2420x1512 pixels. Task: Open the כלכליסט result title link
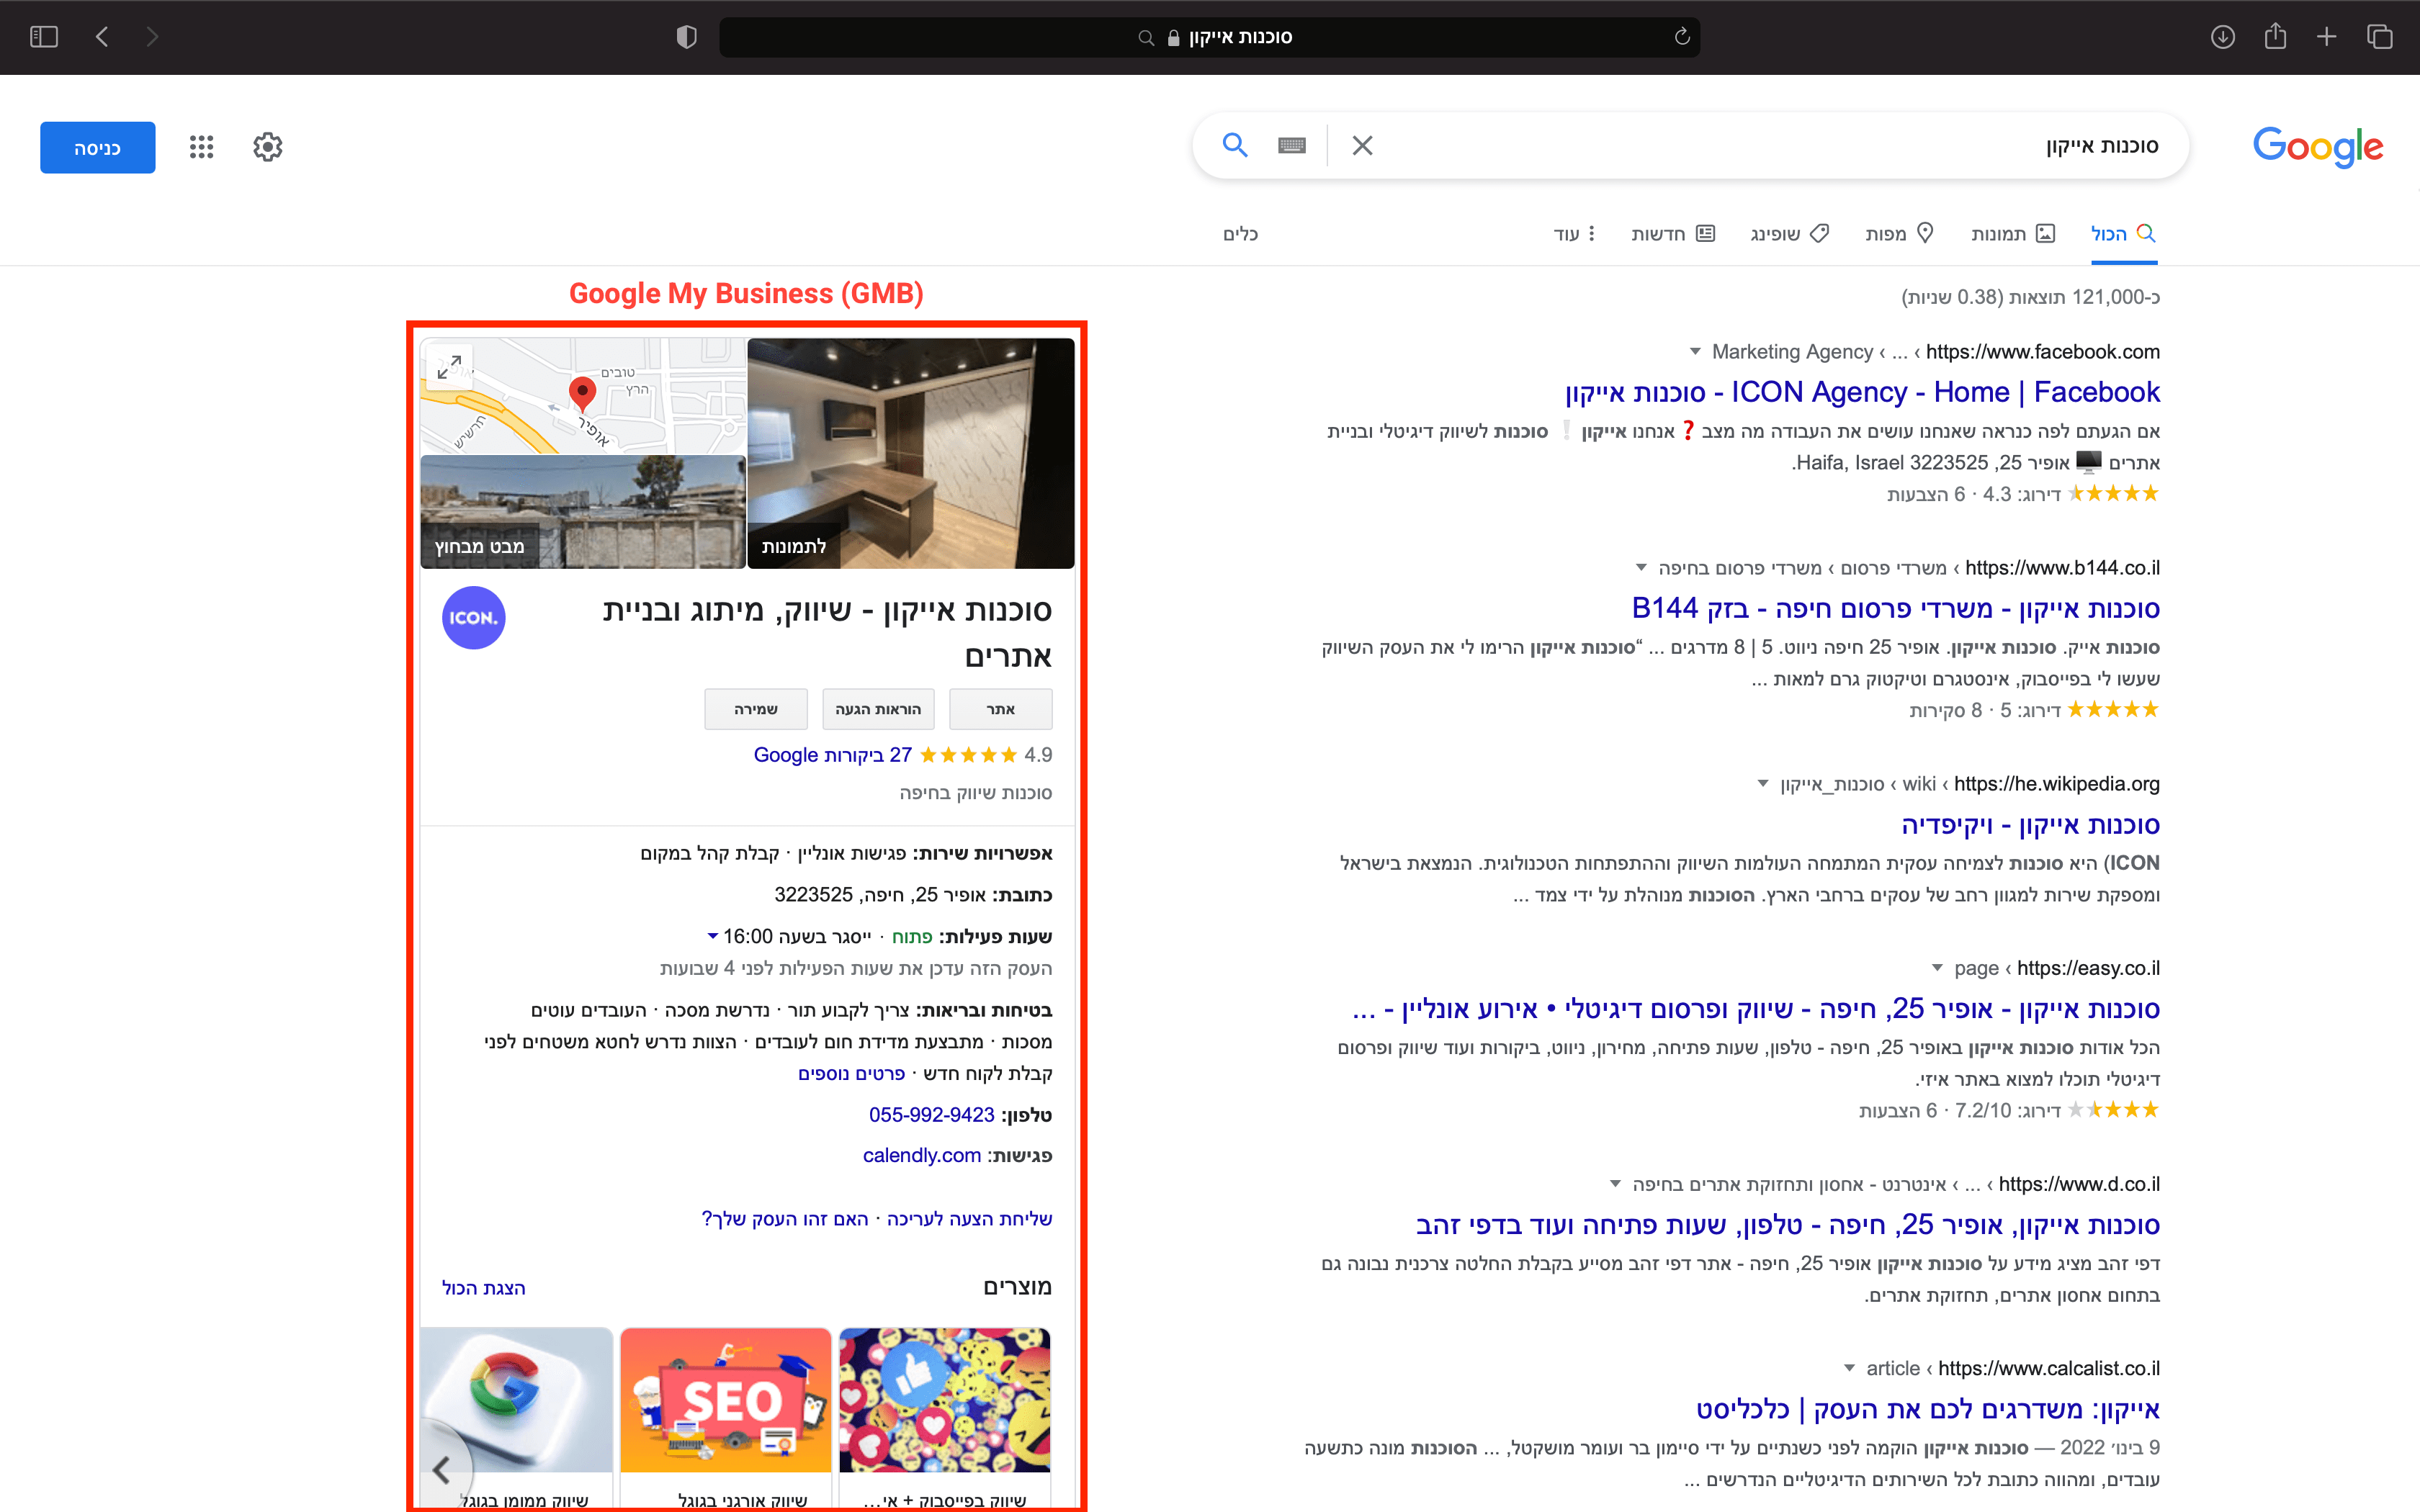[x=1928, y=1409]
